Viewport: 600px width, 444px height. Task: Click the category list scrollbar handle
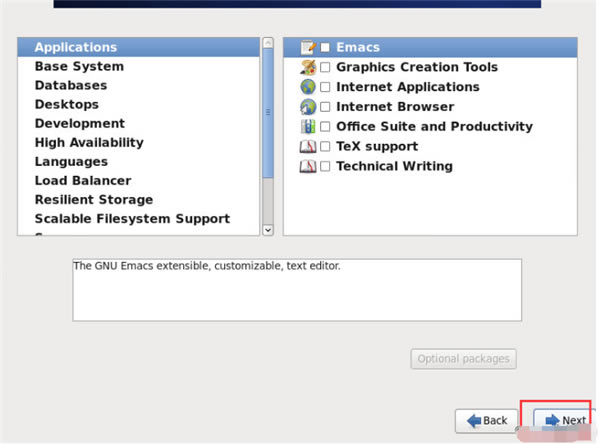[x=268, y=113]
